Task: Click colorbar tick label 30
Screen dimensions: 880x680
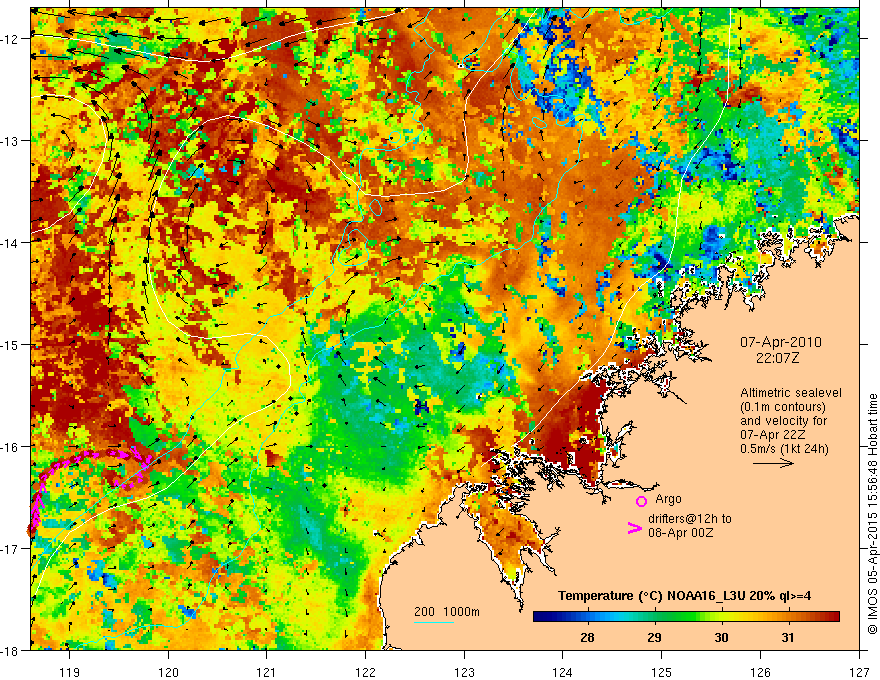Action: click(721, 637)
